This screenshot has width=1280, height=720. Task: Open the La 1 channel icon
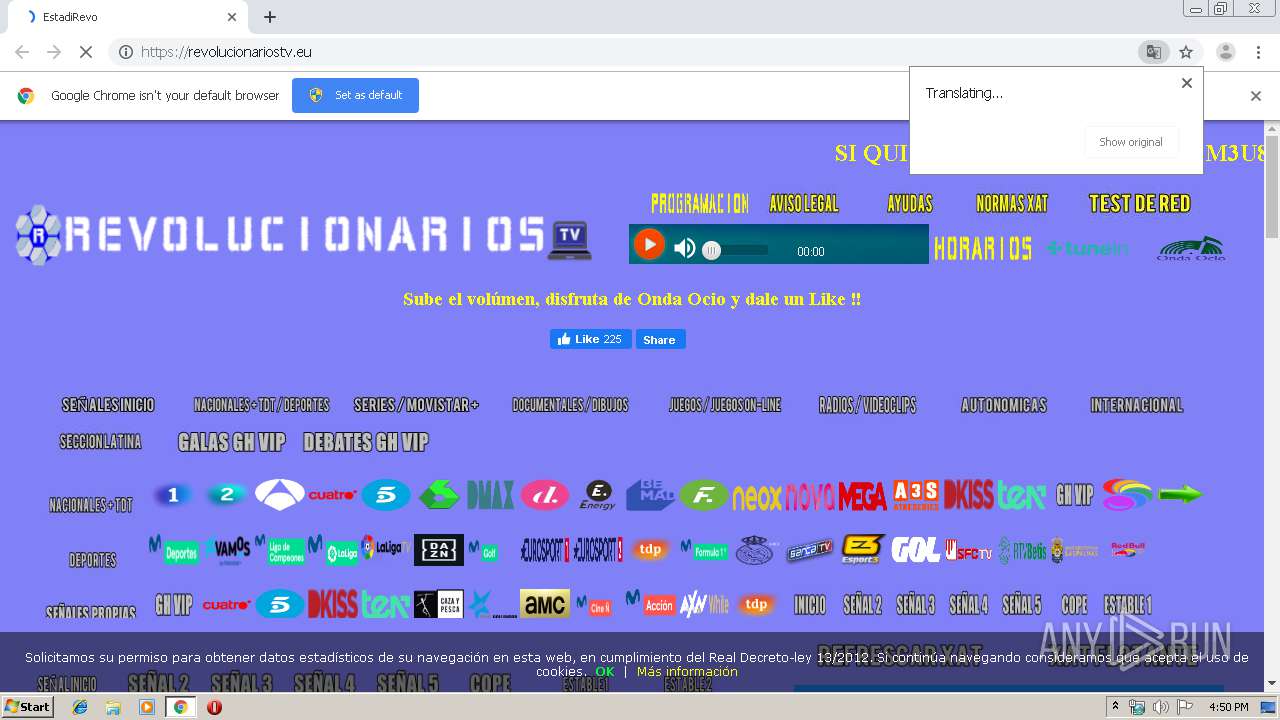pos(174,495)
